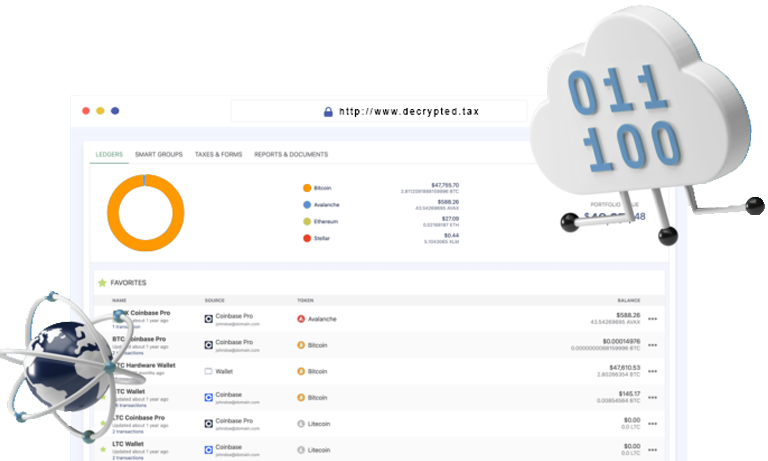Click the Balance column header
The height and width of the screenshot is (461, 768).
click(628, 300)
